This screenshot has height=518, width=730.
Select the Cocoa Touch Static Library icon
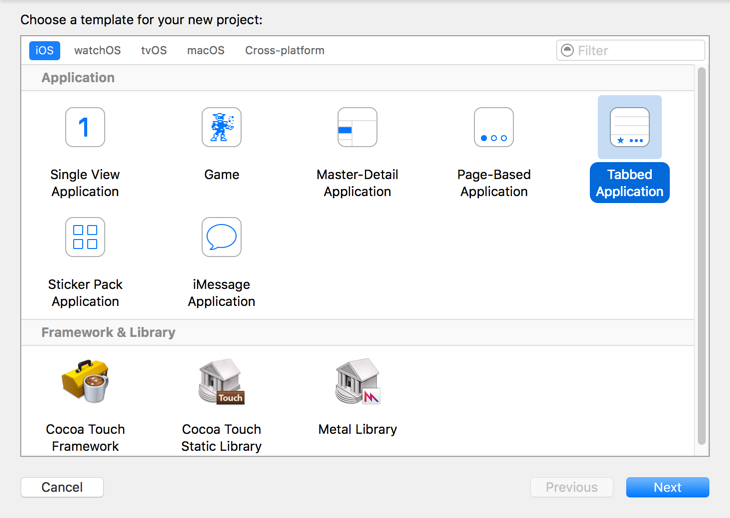221,382
